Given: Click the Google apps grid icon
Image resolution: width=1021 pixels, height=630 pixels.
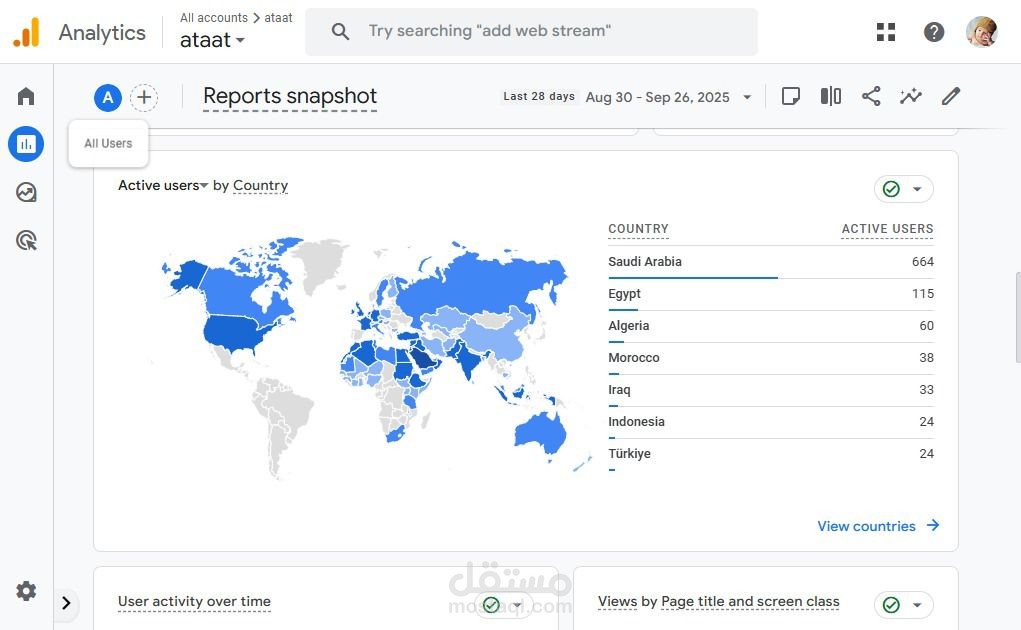Looking at the screenshot, I should point(886,32).
